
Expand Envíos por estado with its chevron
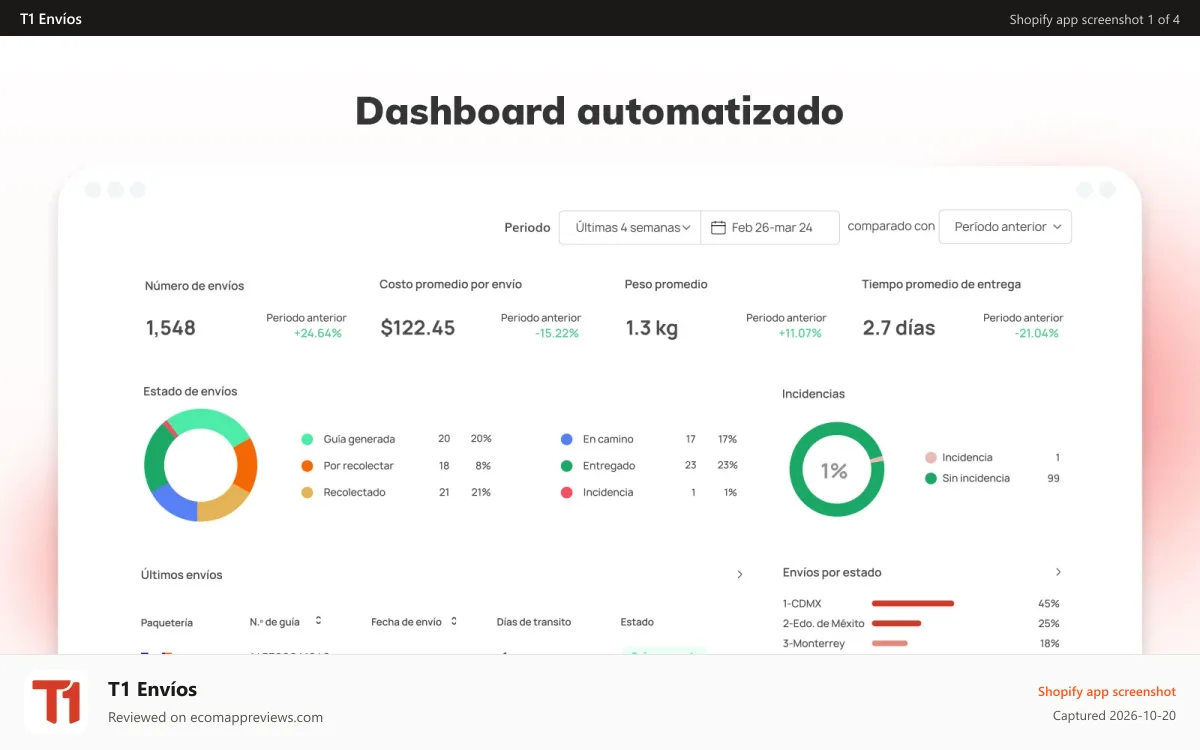point(1058,572)
